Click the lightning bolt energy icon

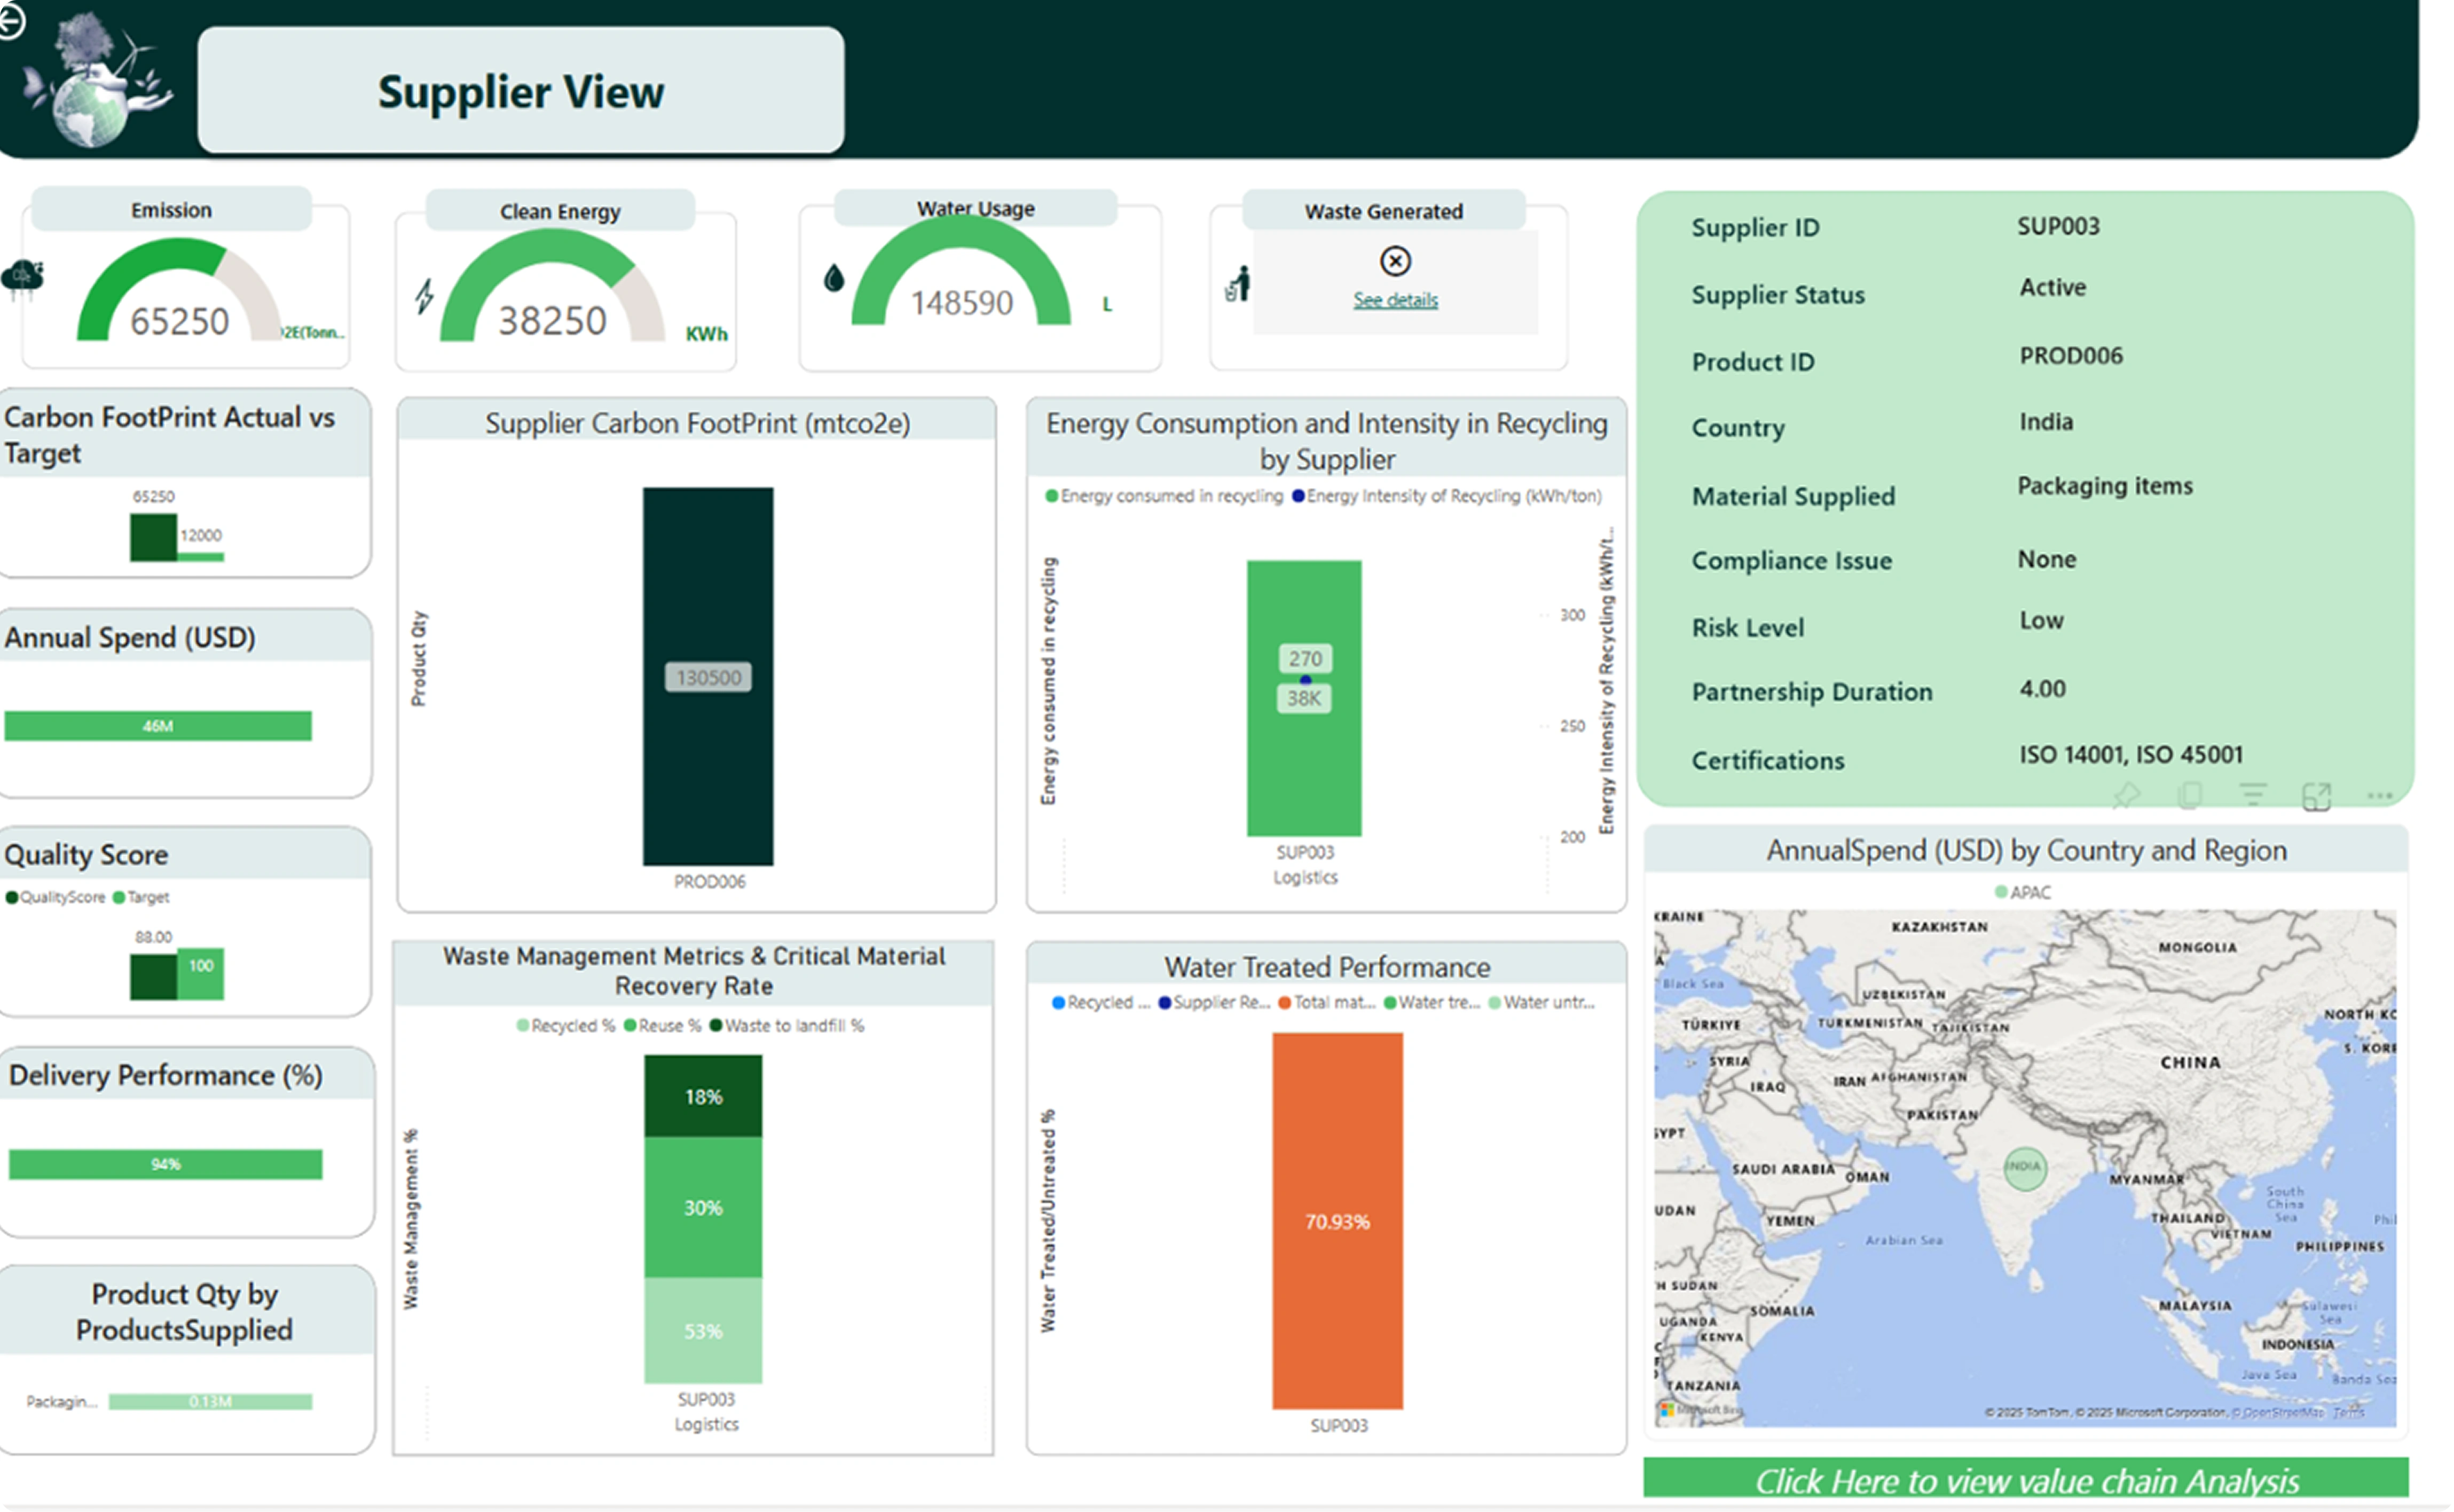[425, 296]
